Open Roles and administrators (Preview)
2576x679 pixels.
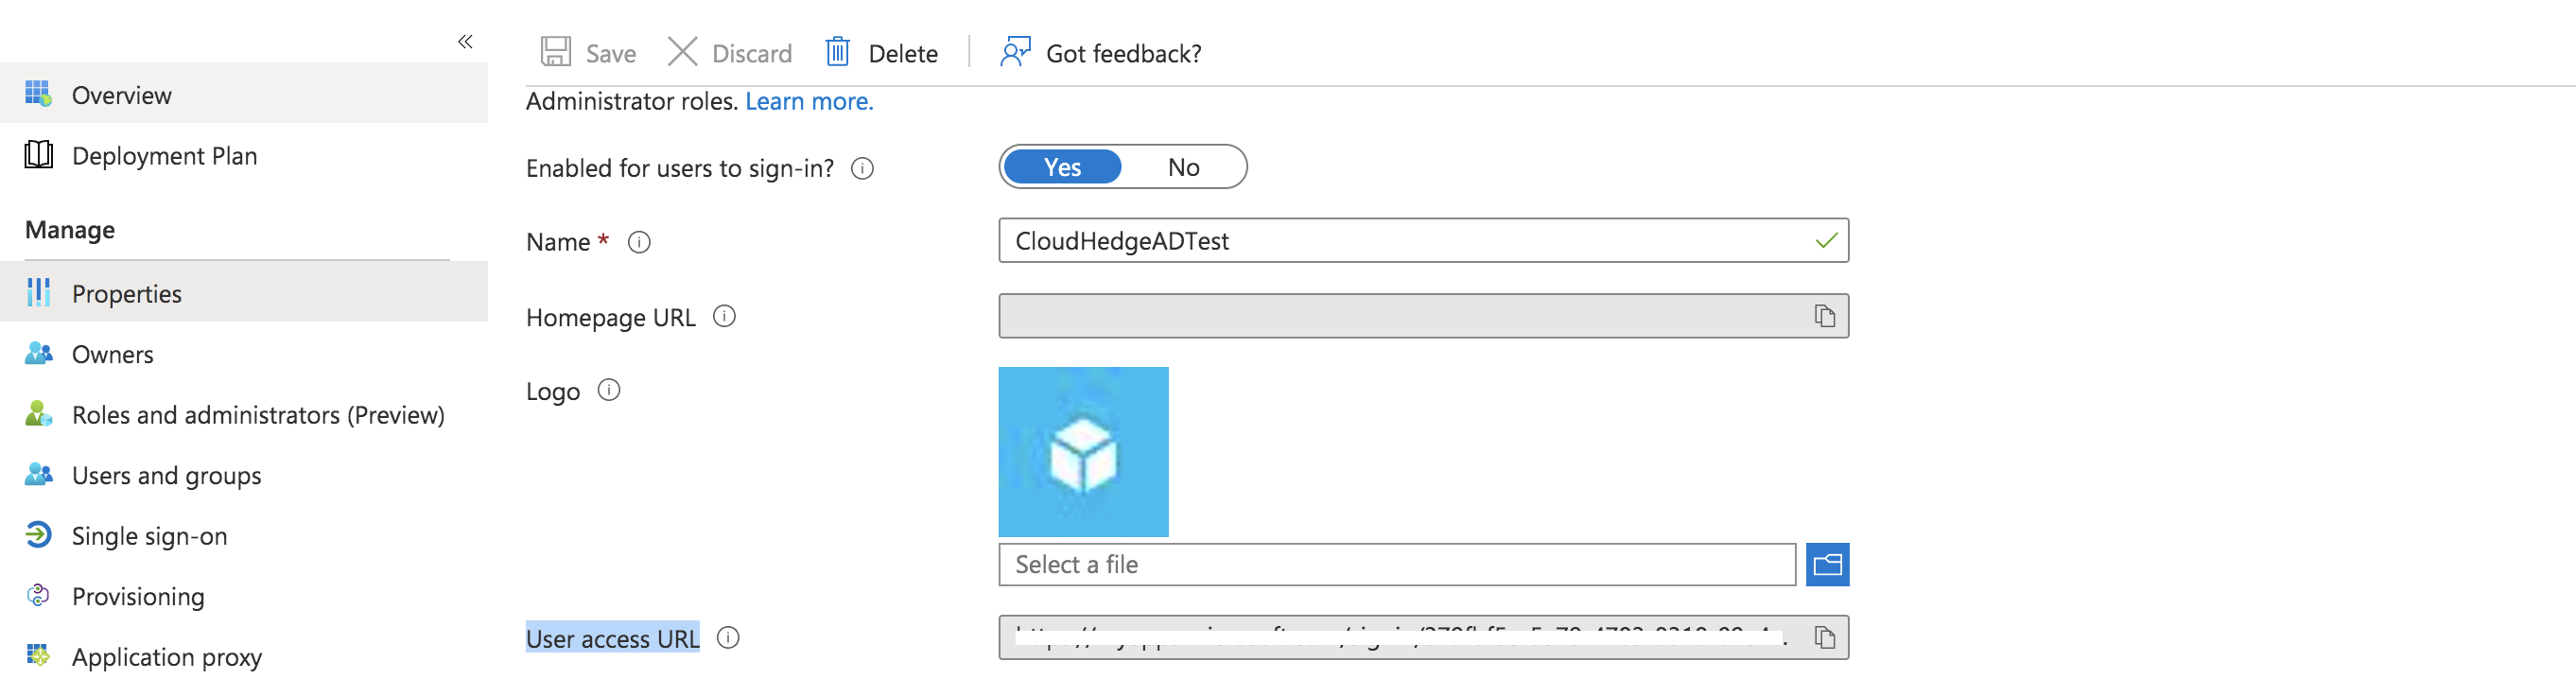click(x=258, y=414)
